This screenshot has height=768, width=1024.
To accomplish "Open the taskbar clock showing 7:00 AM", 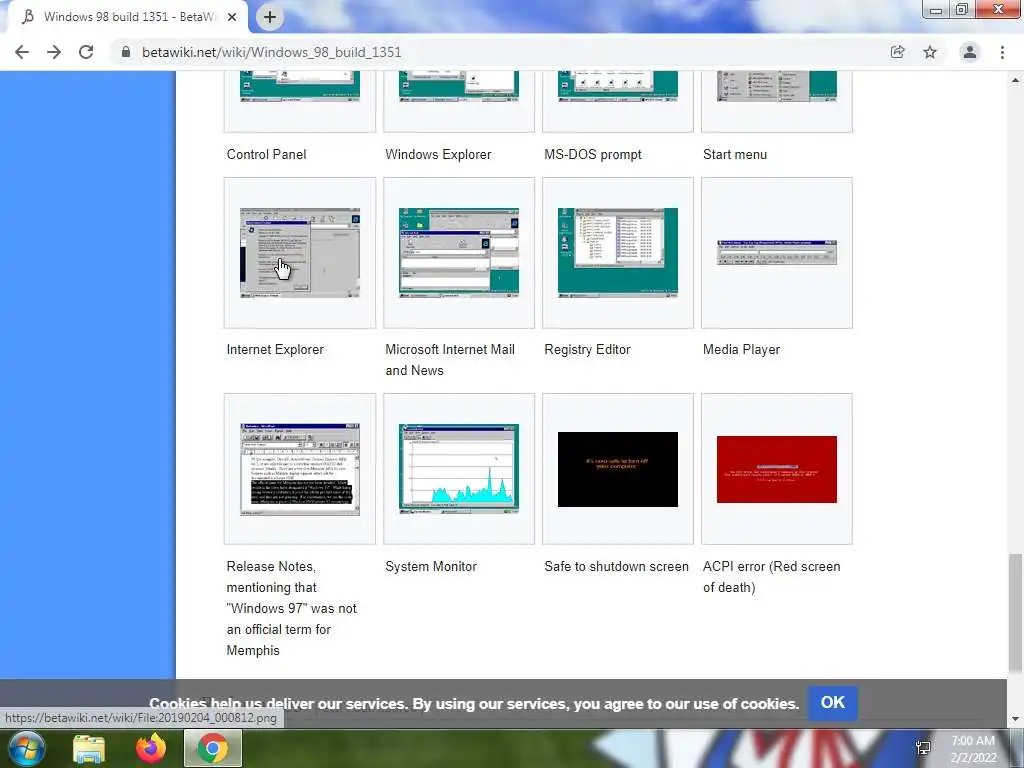I will (x=972, y=749).
